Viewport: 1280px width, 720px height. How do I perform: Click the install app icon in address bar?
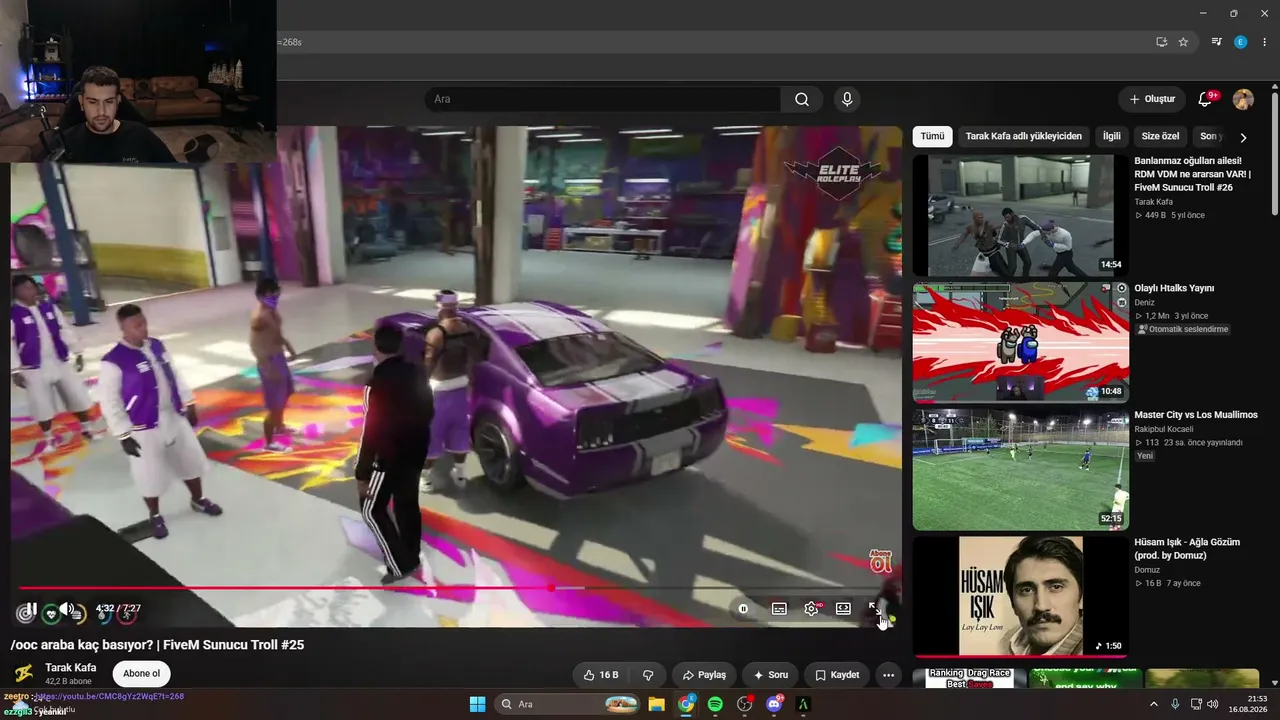pos(1161,42)
